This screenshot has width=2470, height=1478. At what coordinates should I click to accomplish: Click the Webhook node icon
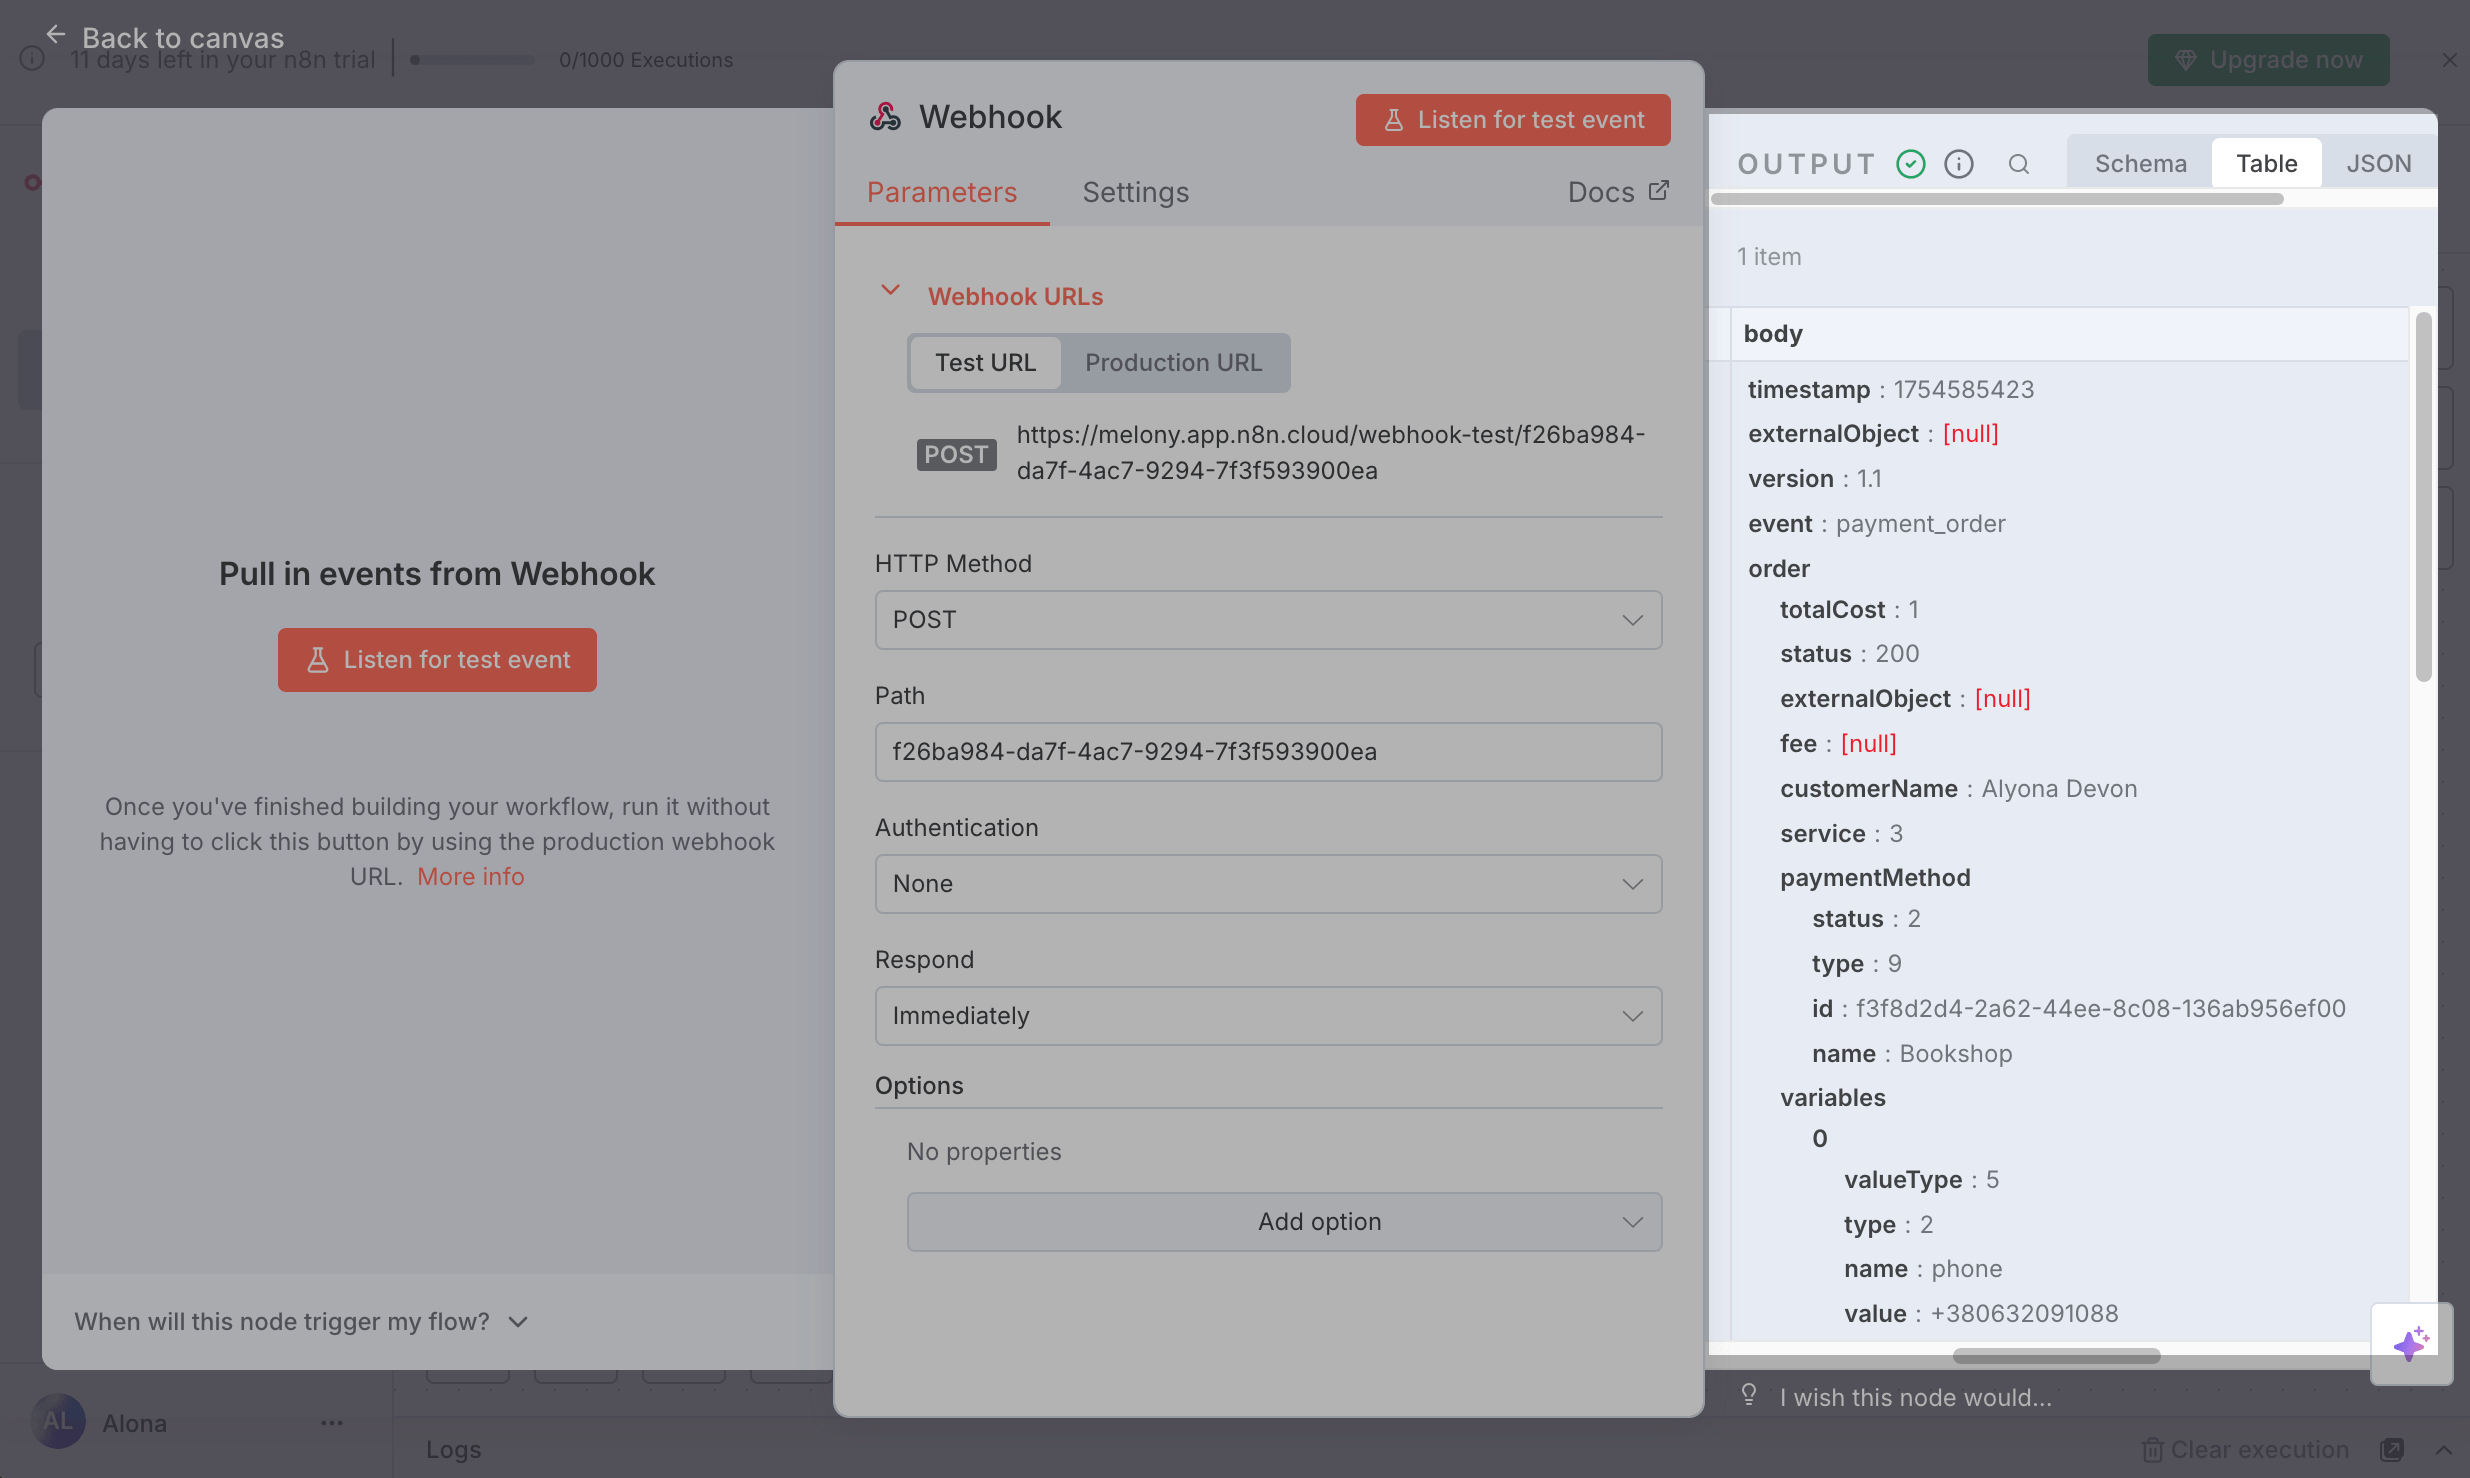(x=885, y=117)
